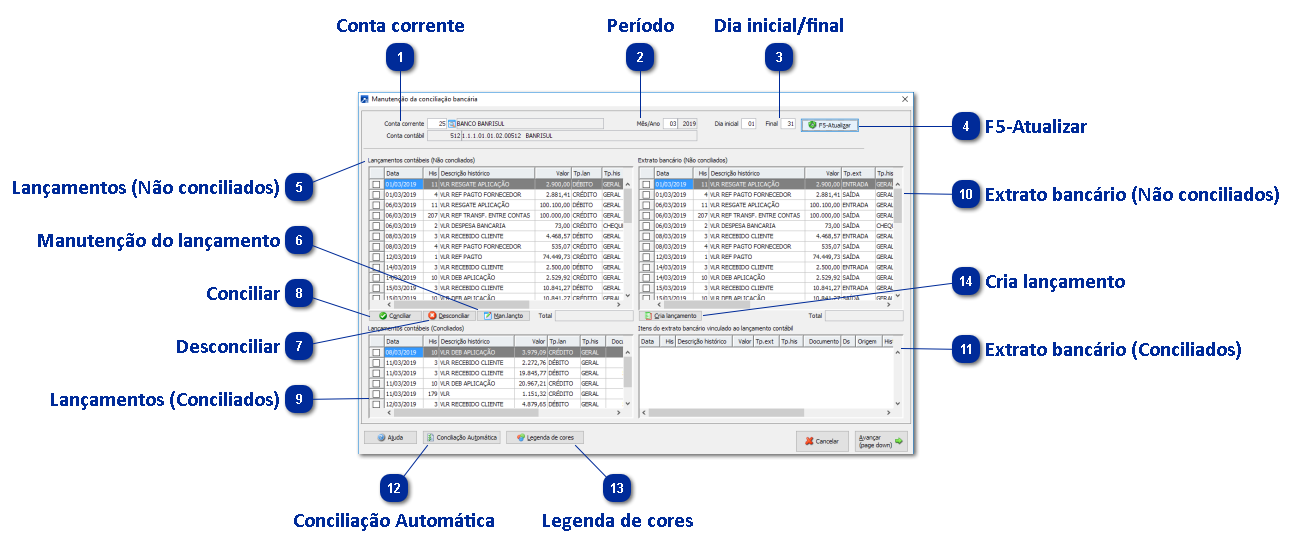Image resolution: width=1296 pixels, height=549 pixels.
Task: Click scroll-down arrow of Lançamentos conciliados list
Action: (x=628, y=404)
